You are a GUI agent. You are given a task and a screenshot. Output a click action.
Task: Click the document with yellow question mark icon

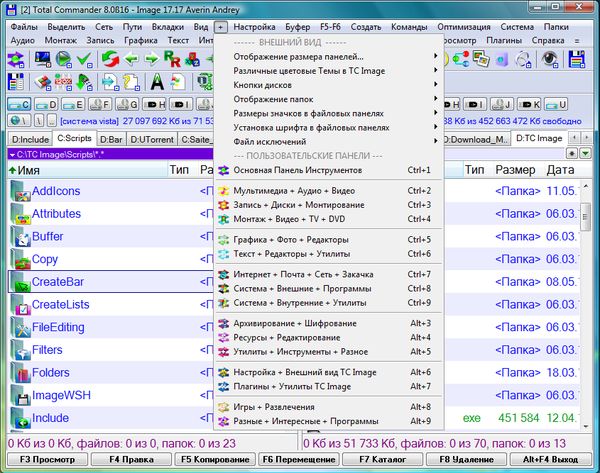pyautogui.click(x=131, y=82)
